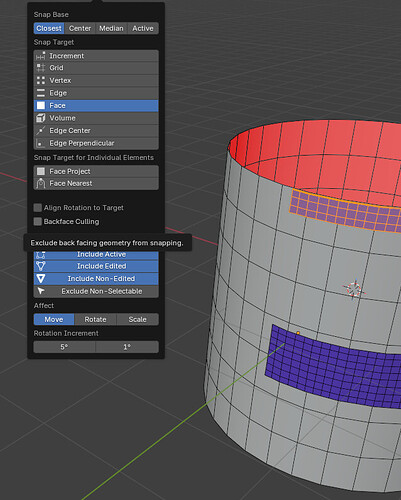Click the Include Edited icon
This screenshot has width=401, height=500.
pos(41,266)
